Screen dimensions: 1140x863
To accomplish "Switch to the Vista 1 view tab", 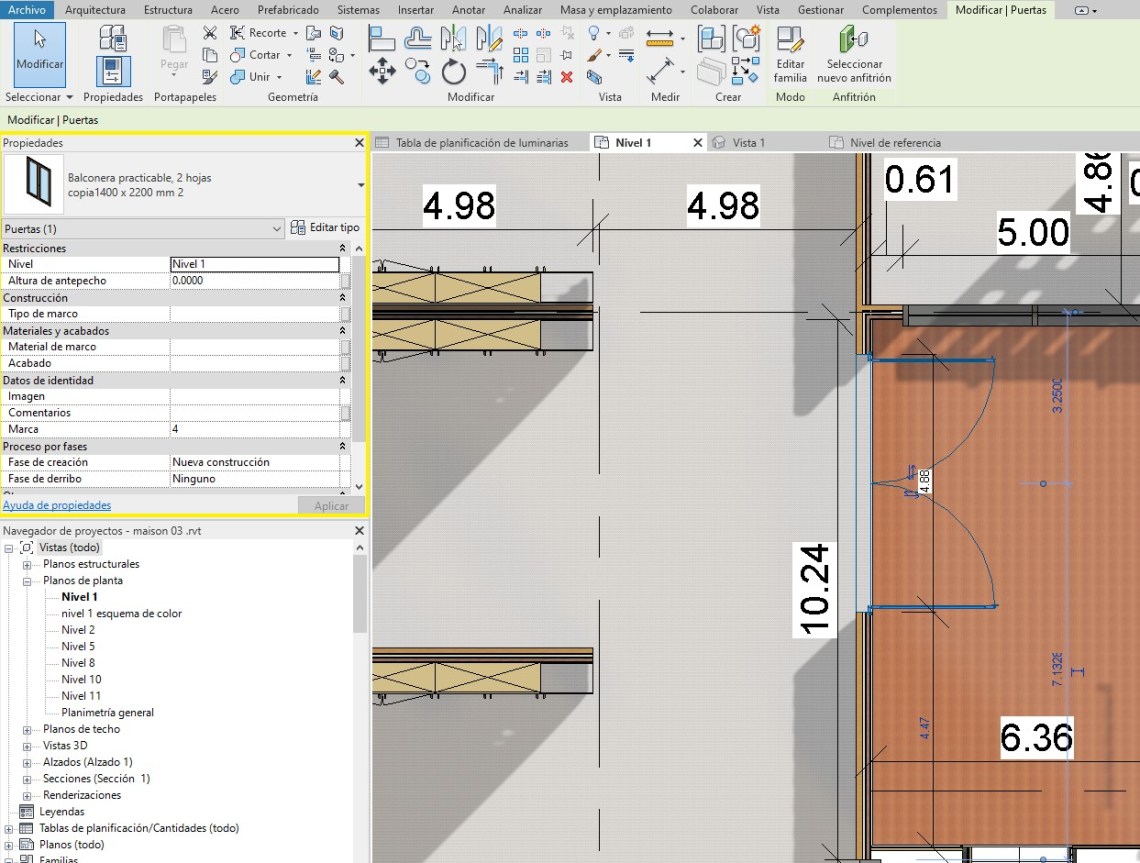I will pyautogui.click(x=748, y=143).
